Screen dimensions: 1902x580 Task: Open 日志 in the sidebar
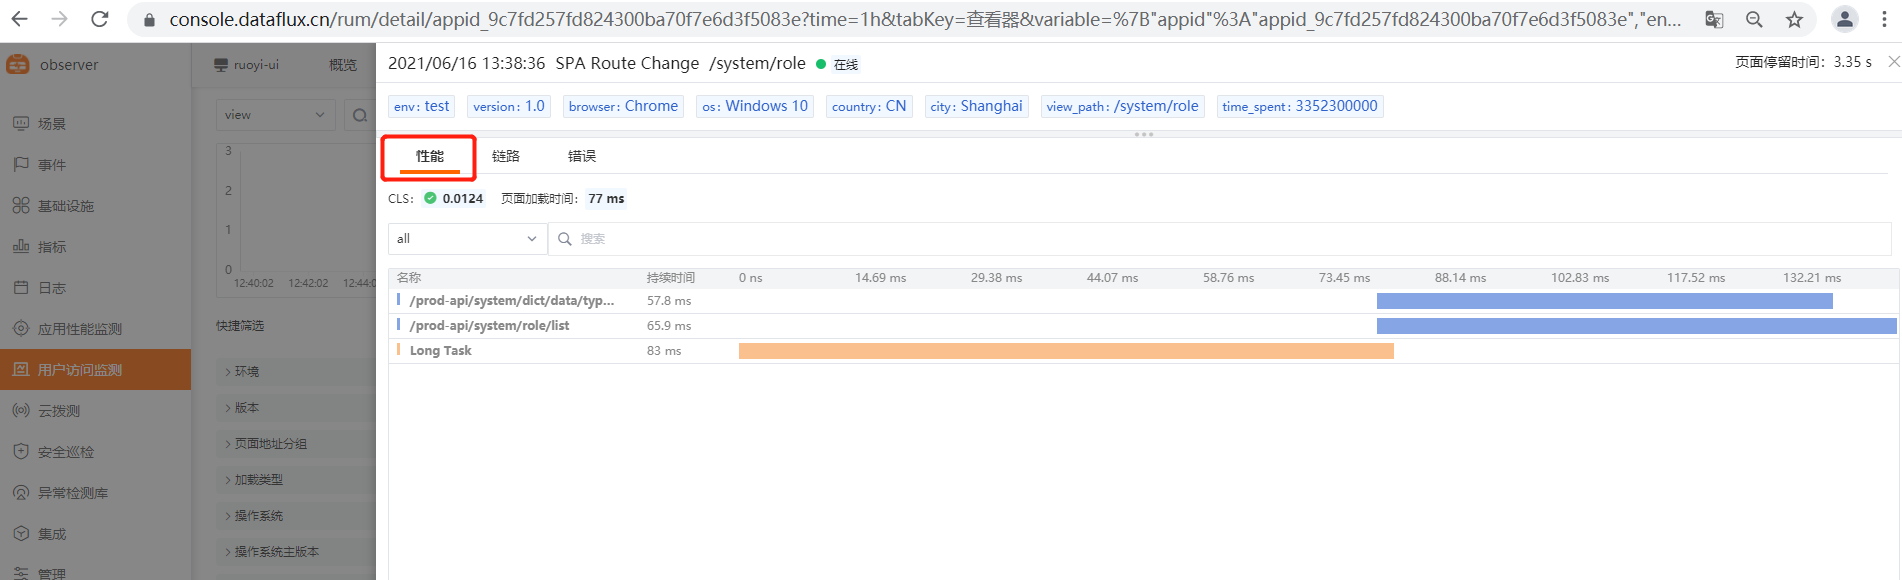(52, 288)
